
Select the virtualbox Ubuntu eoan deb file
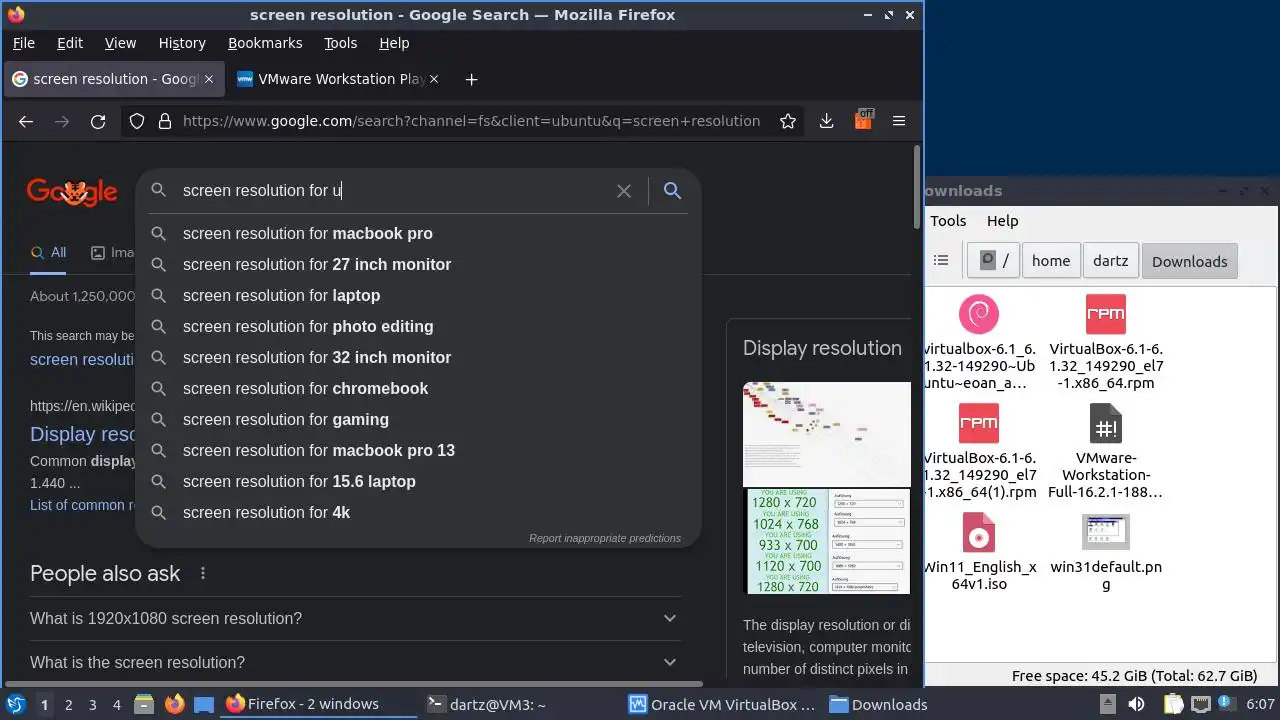979,340
